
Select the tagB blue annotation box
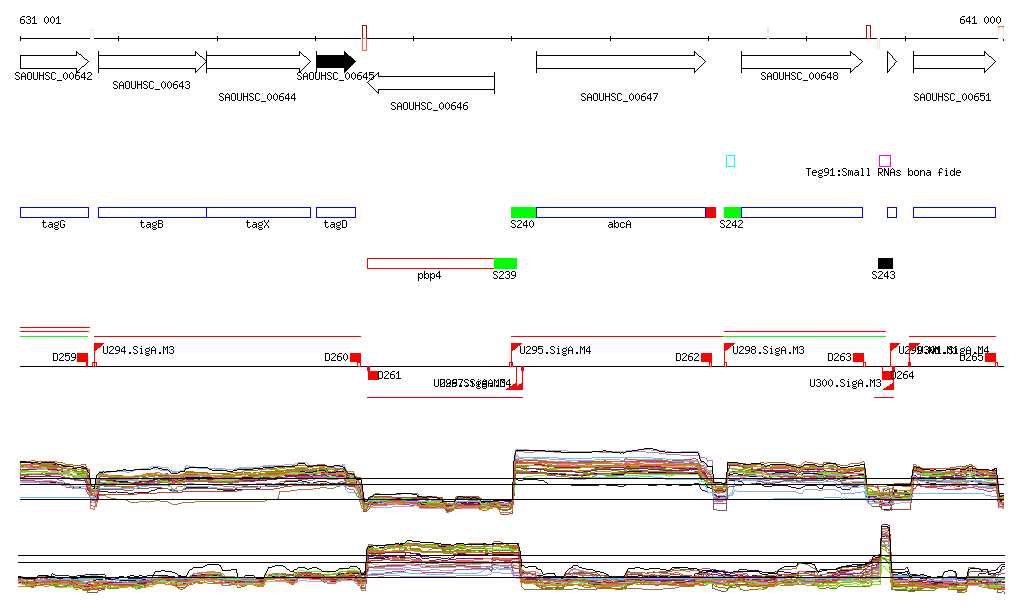click(152, 212)
